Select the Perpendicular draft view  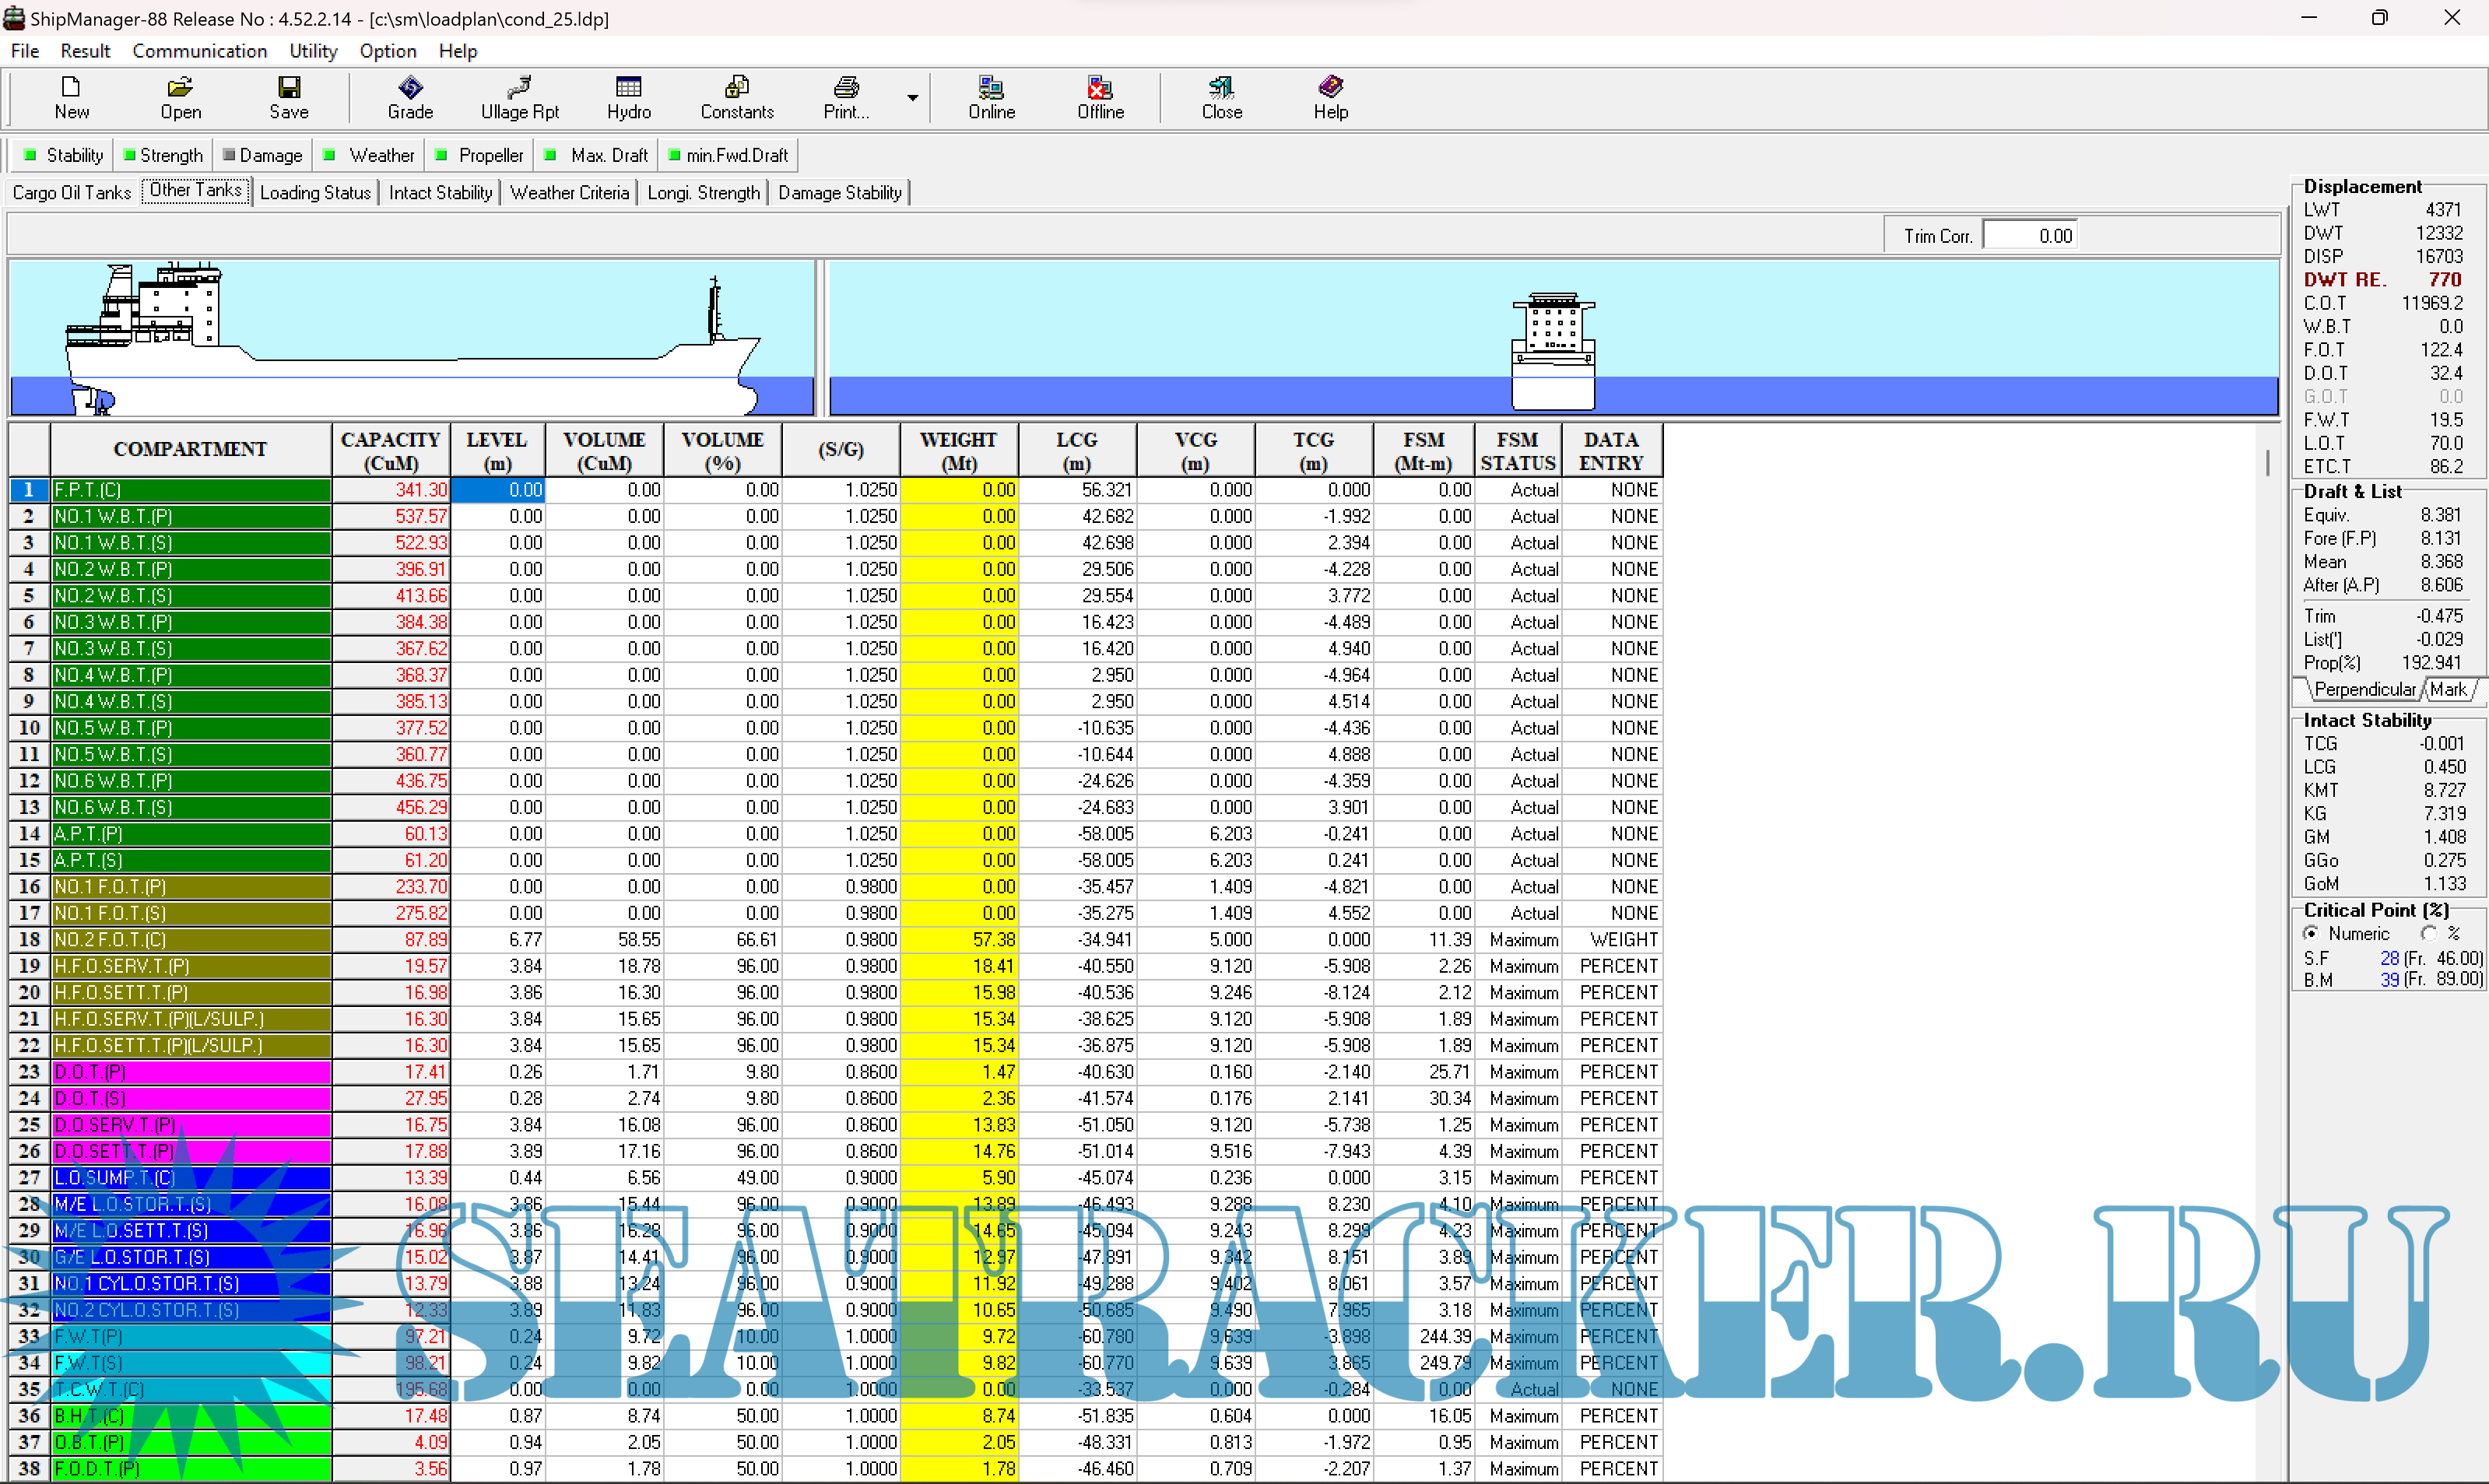point(2364,689)
